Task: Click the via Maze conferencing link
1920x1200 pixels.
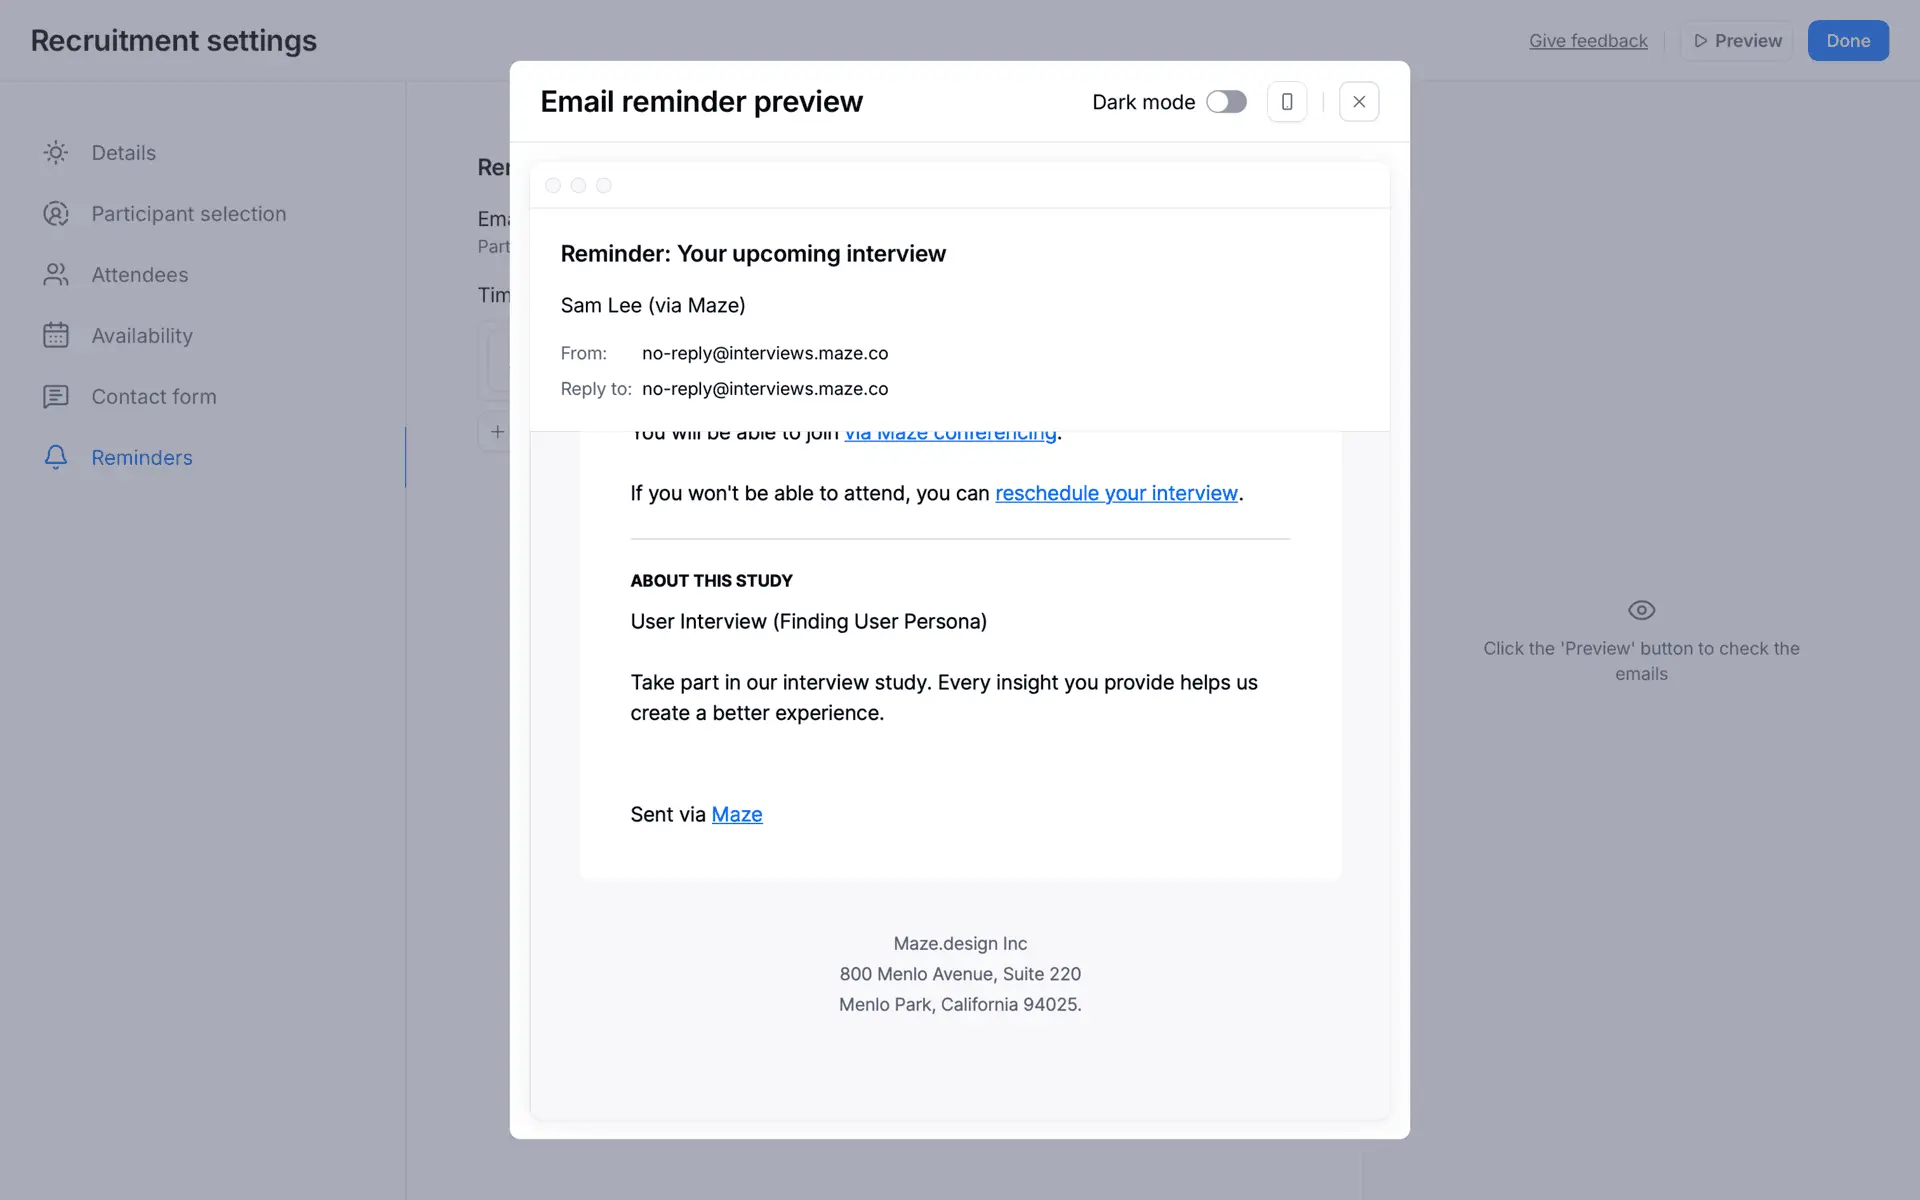Action: click(950, 437)
